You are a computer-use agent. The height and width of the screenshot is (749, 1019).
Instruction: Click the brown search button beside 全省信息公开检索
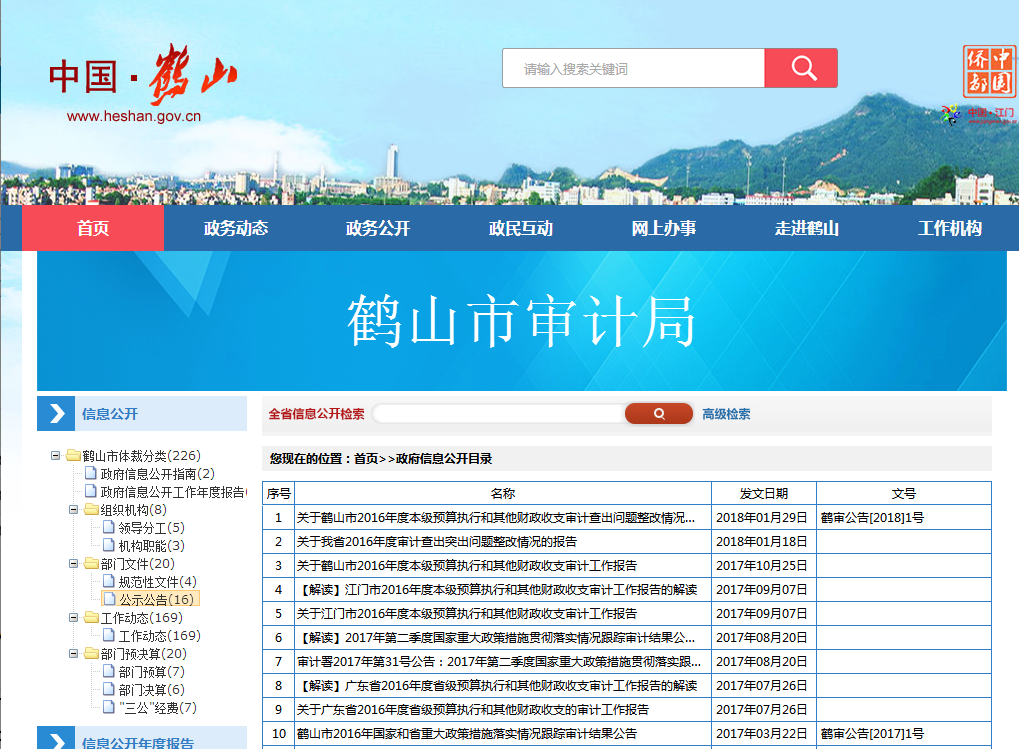pyautogui.click(x=658, y=414)
